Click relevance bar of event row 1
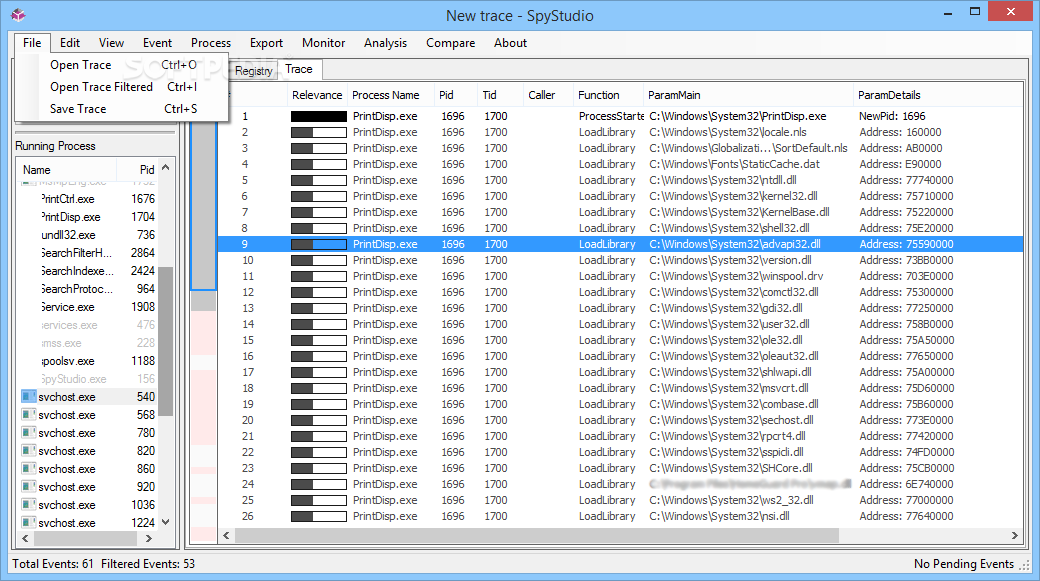This screenshot has width=1040, height=581. (x=318, y=116)
